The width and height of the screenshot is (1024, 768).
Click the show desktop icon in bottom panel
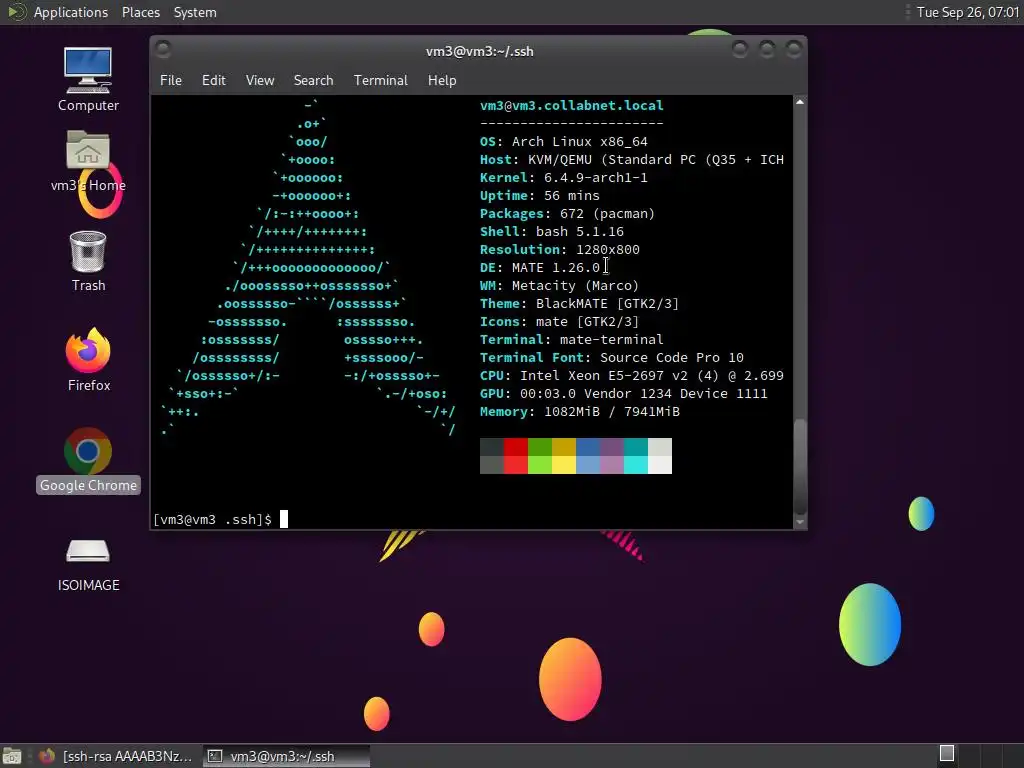click(12, 756)
